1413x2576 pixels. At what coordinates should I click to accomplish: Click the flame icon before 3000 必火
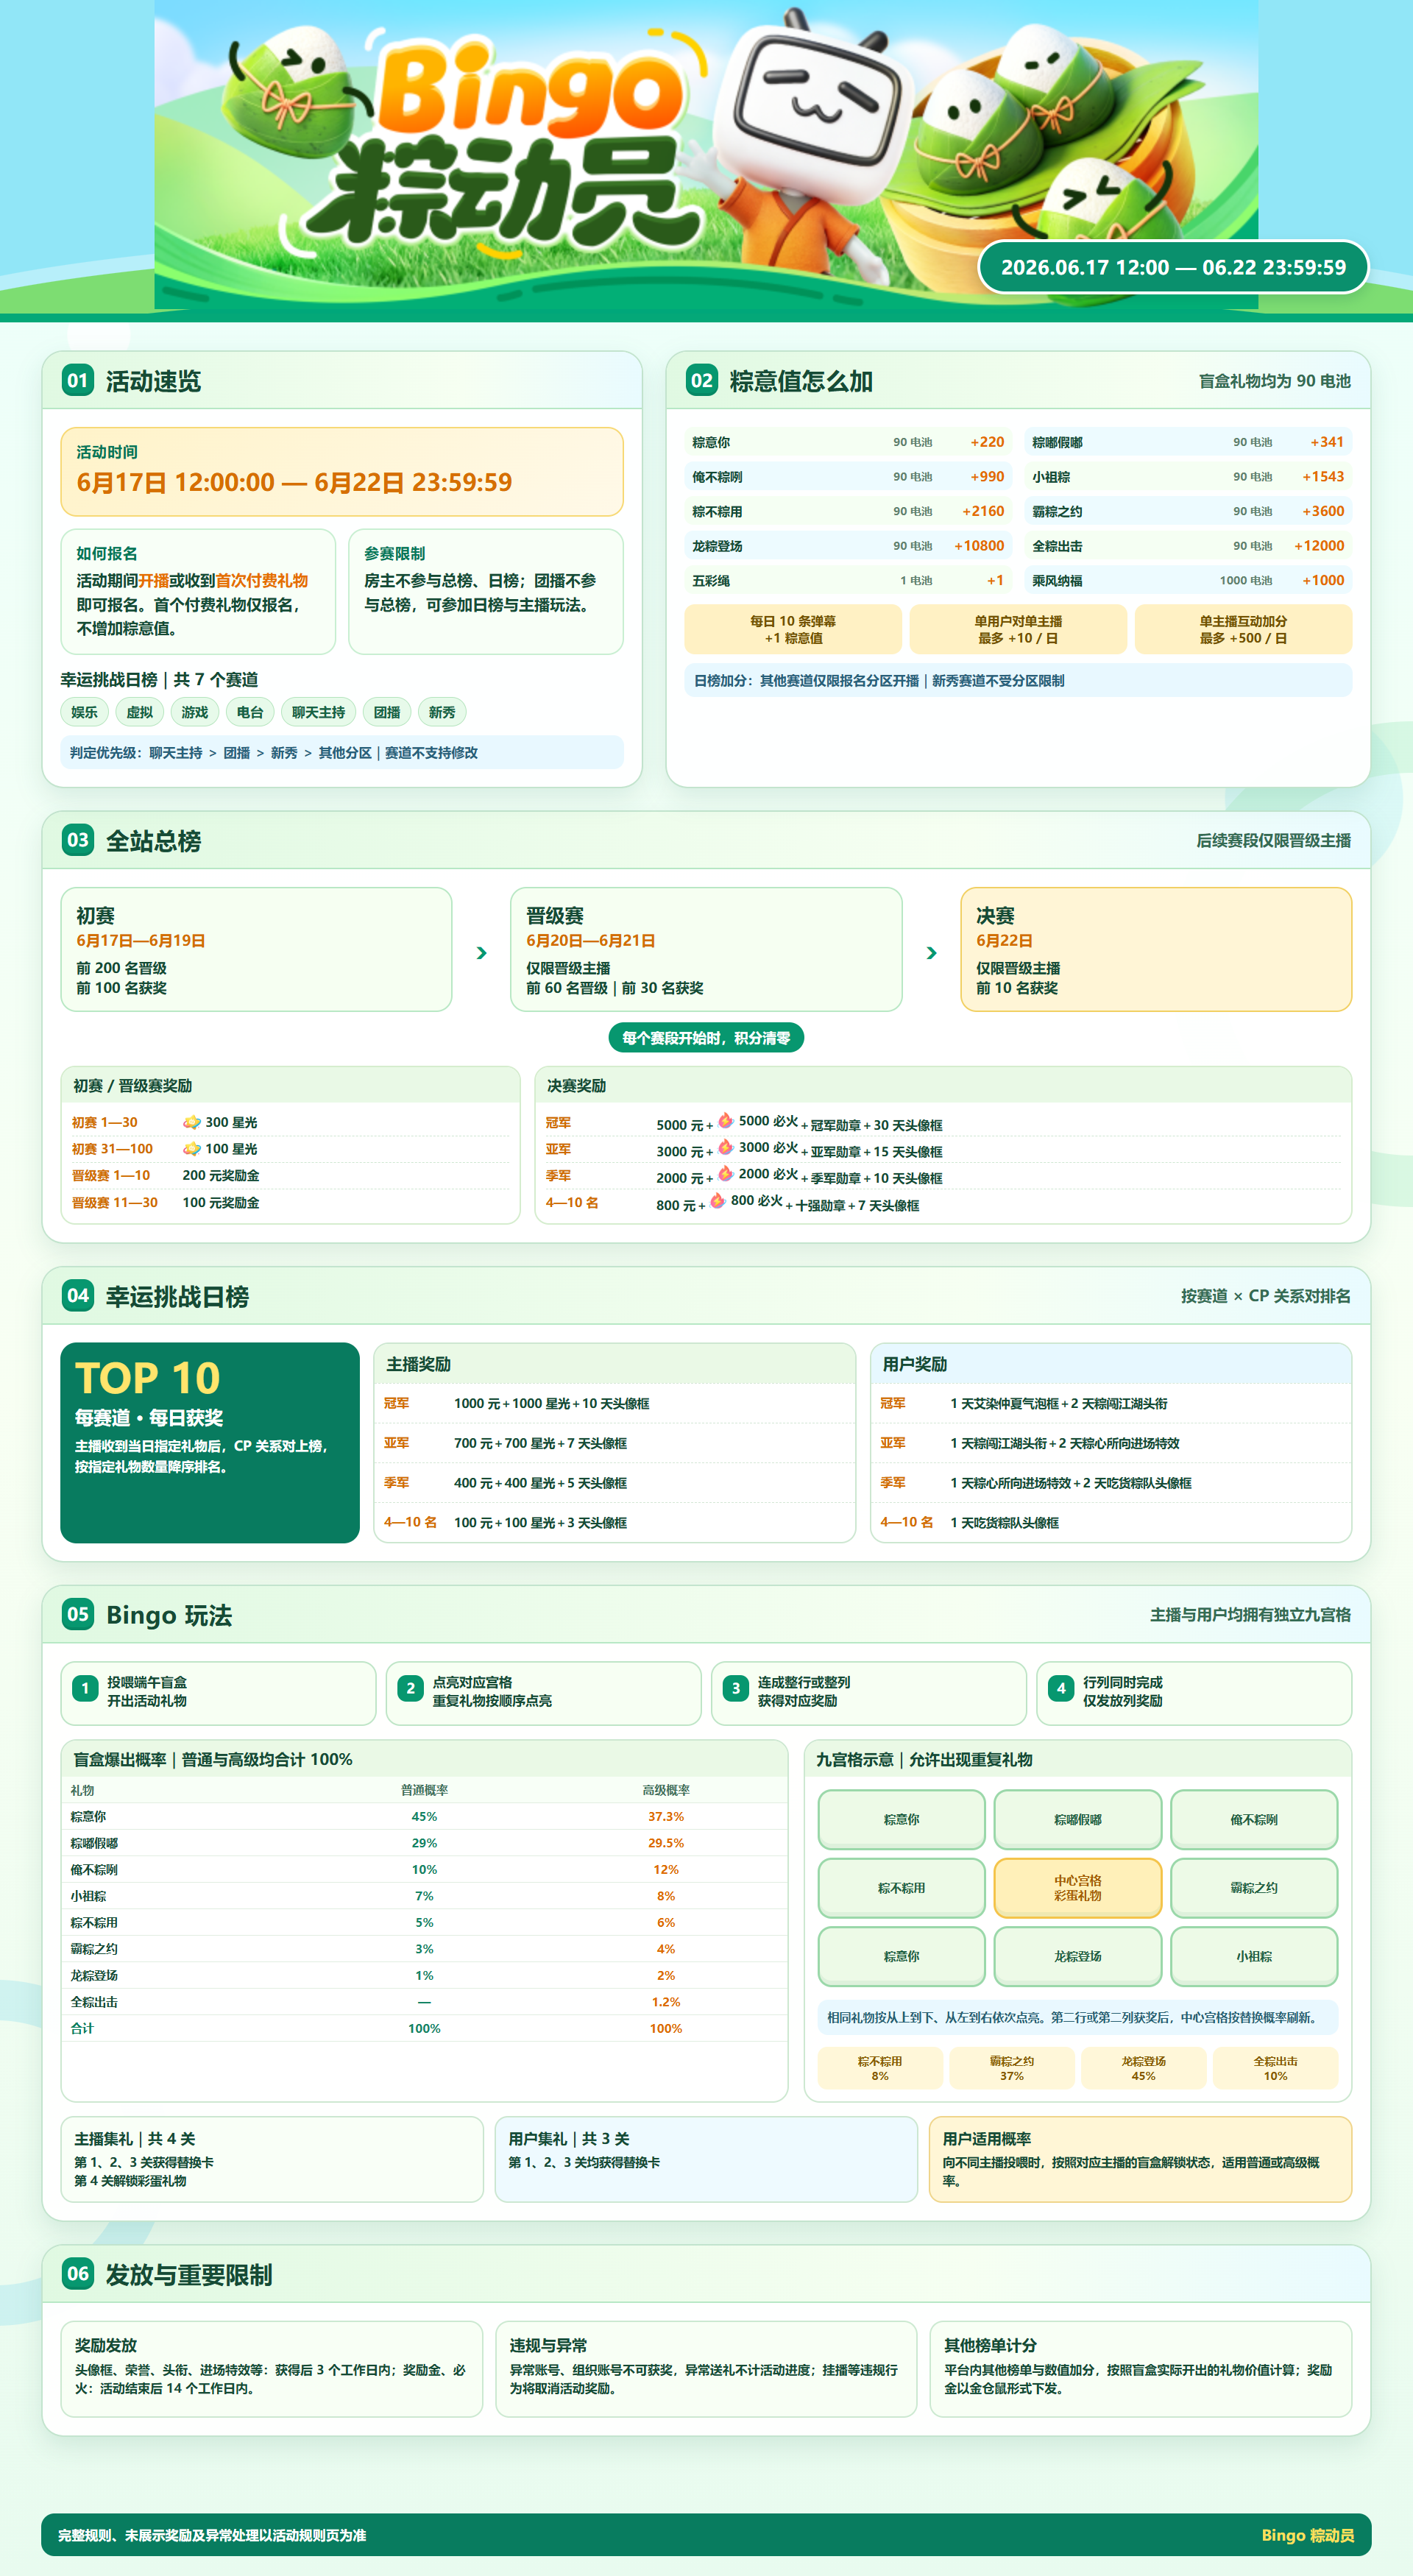point(726,1147)
